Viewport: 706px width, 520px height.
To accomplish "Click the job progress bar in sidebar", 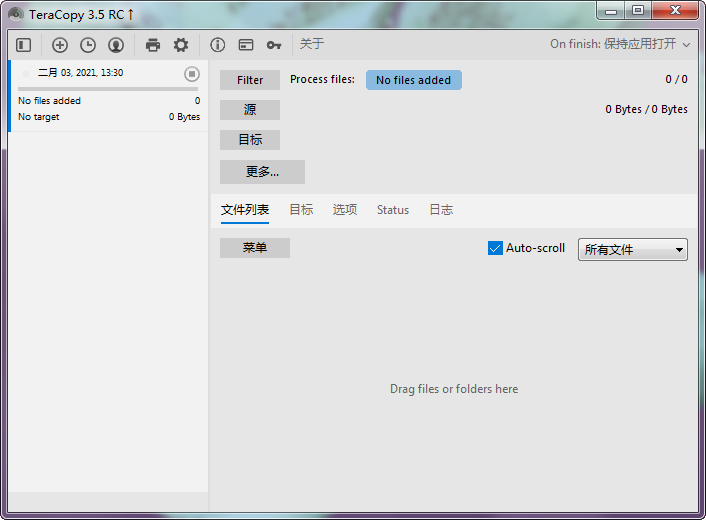I will point(108,89).
